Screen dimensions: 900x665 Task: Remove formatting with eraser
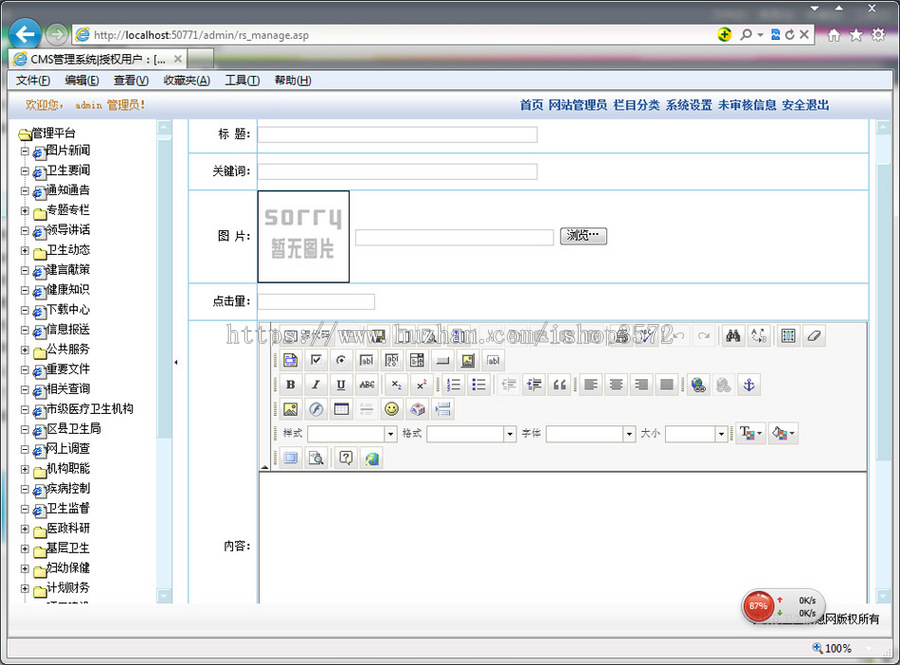813,336
